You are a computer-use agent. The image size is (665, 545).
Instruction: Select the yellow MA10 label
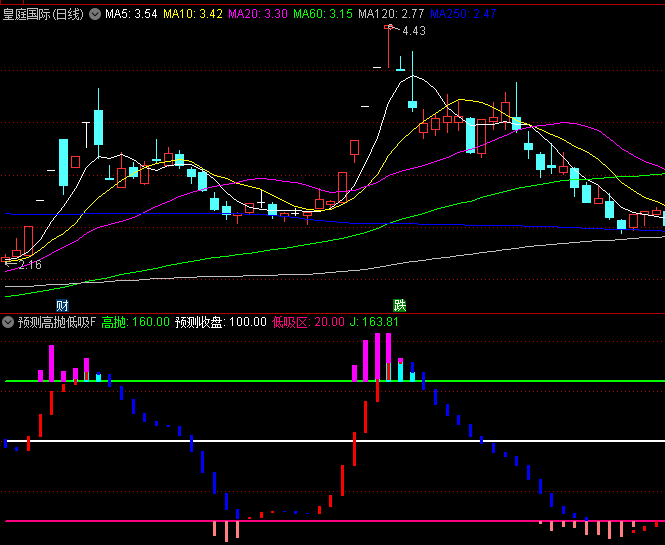pyautogui.click(x=193, y=14)
